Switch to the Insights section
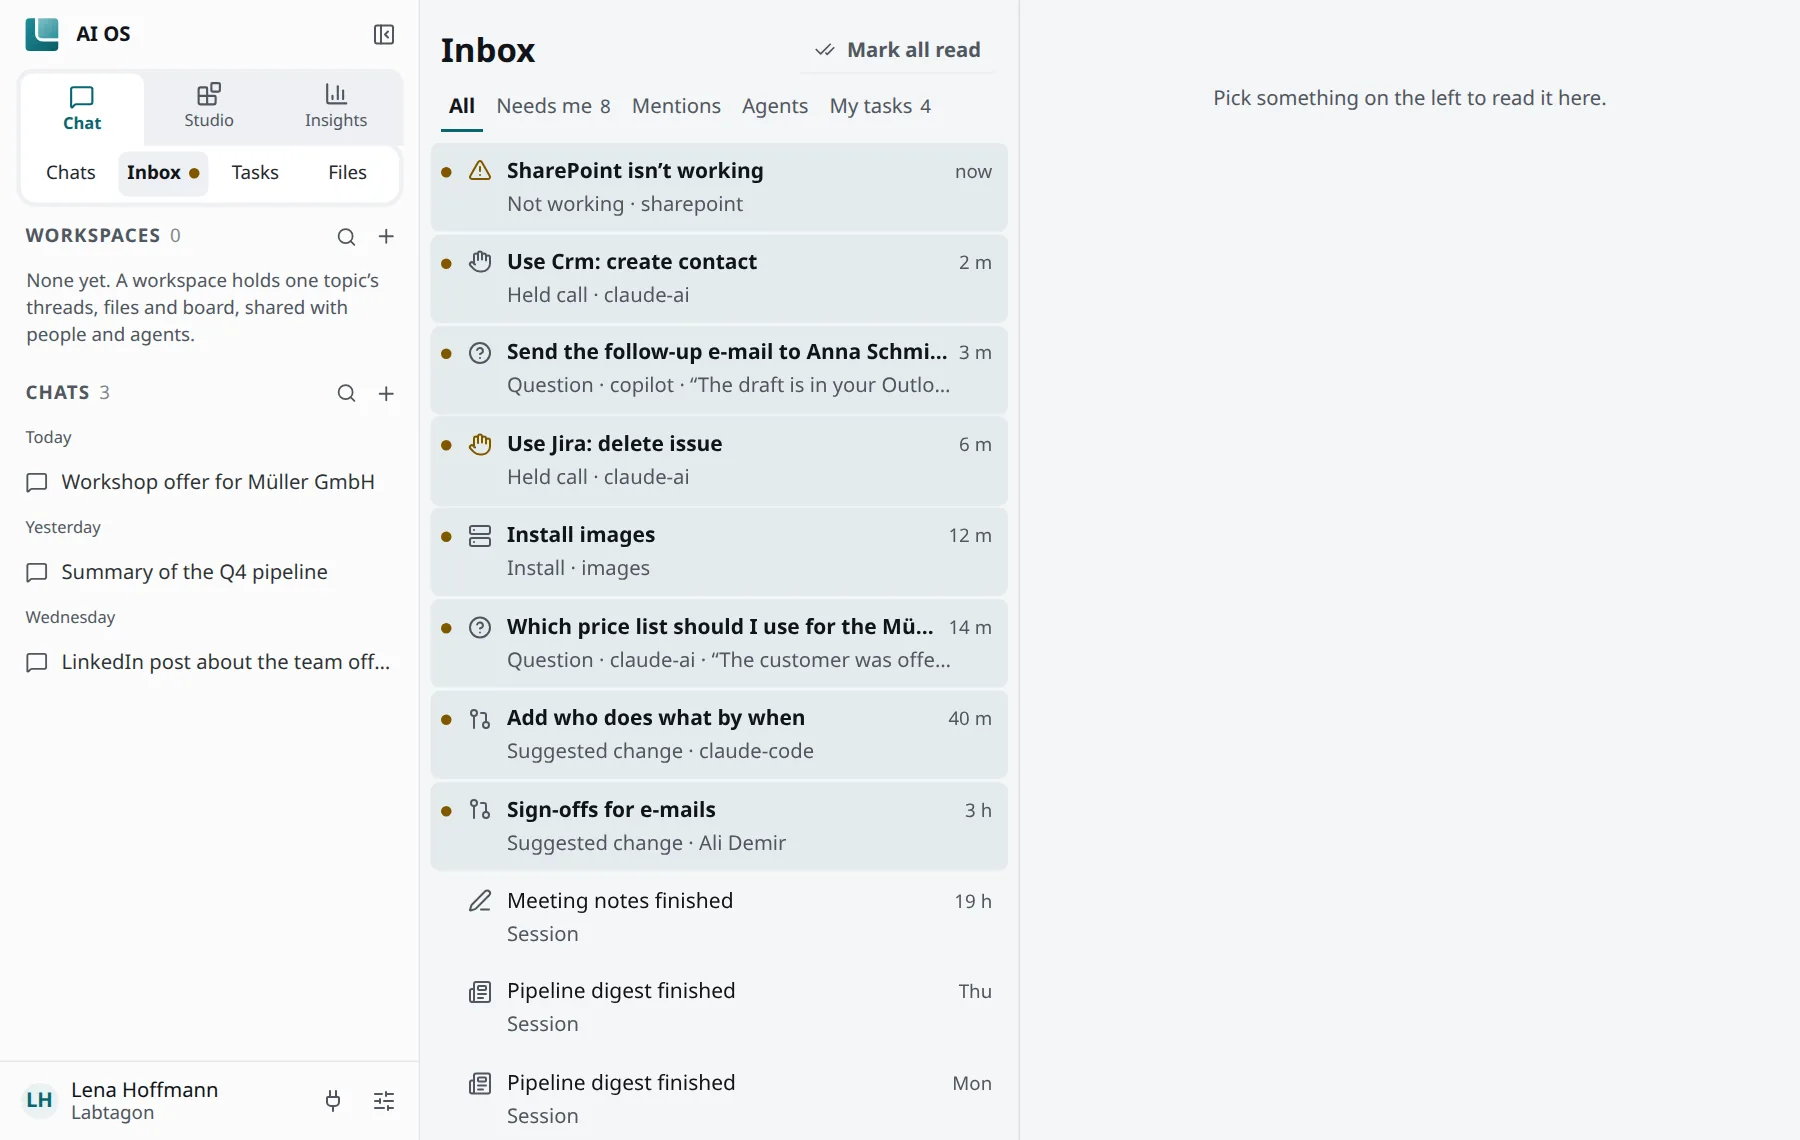This screenshot has height=1140, width=1800. [x=336, y=107]
